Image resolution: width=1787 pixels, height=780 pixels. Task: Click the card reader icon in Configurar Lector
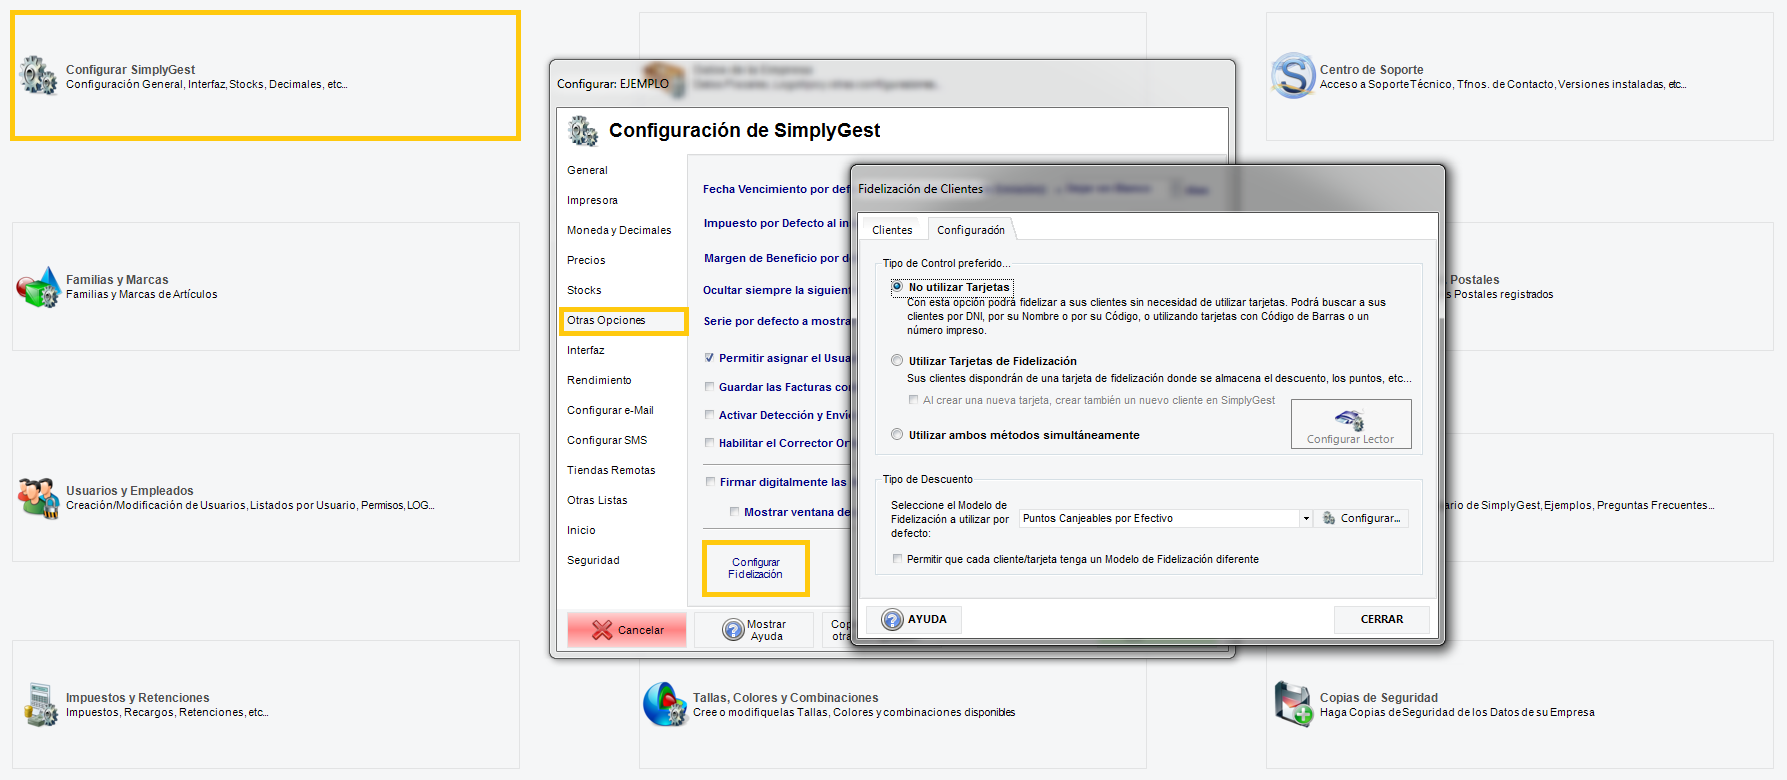pos(1350,419)
